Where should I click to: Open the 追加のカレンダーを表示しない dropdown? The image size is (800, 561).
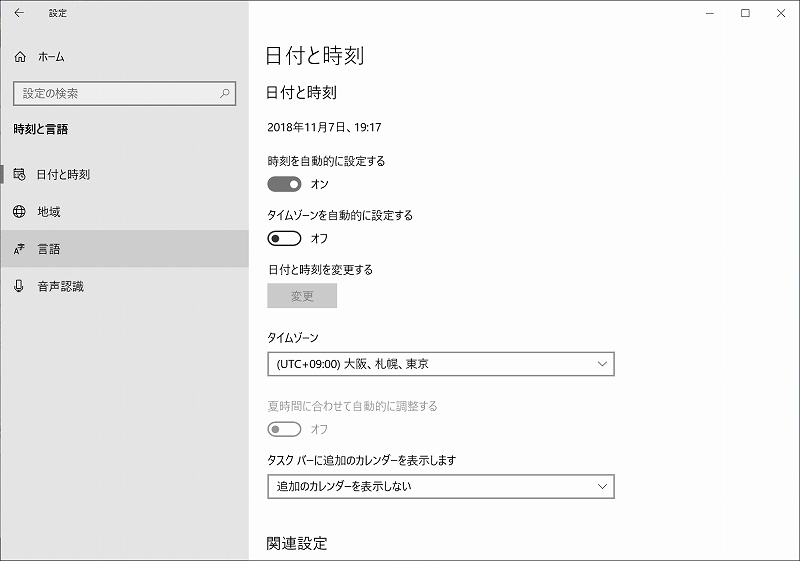coord(440,487)
